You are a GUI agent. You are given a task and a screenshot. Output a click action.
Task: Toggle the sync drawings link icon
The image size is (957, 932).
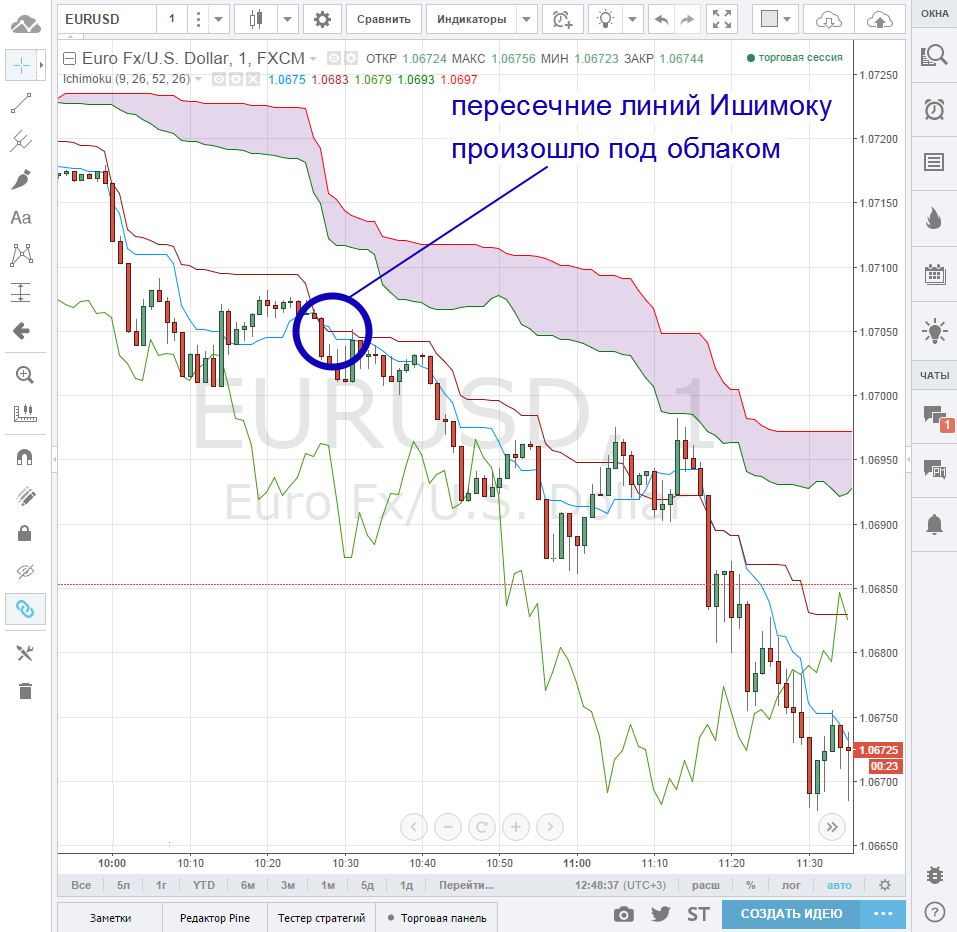pos(25,609)
